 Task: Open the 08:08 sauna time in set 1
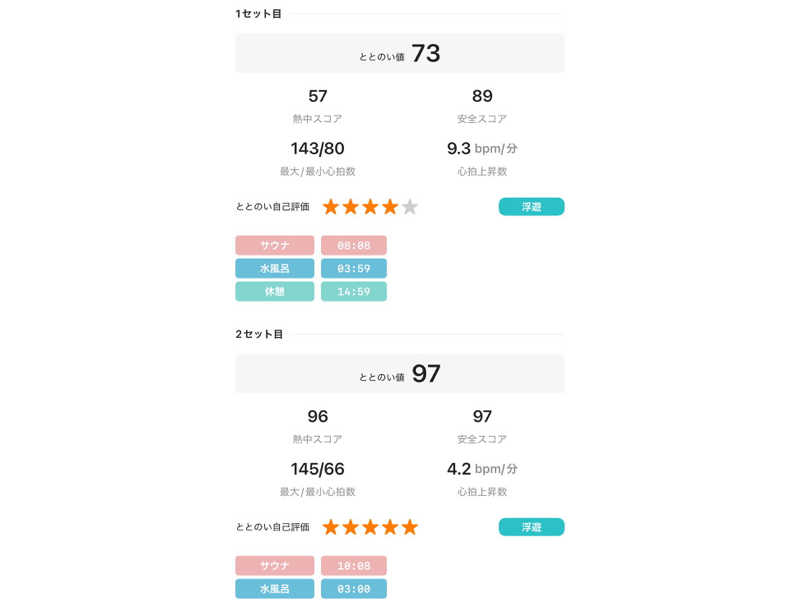(x=354, y=245)
